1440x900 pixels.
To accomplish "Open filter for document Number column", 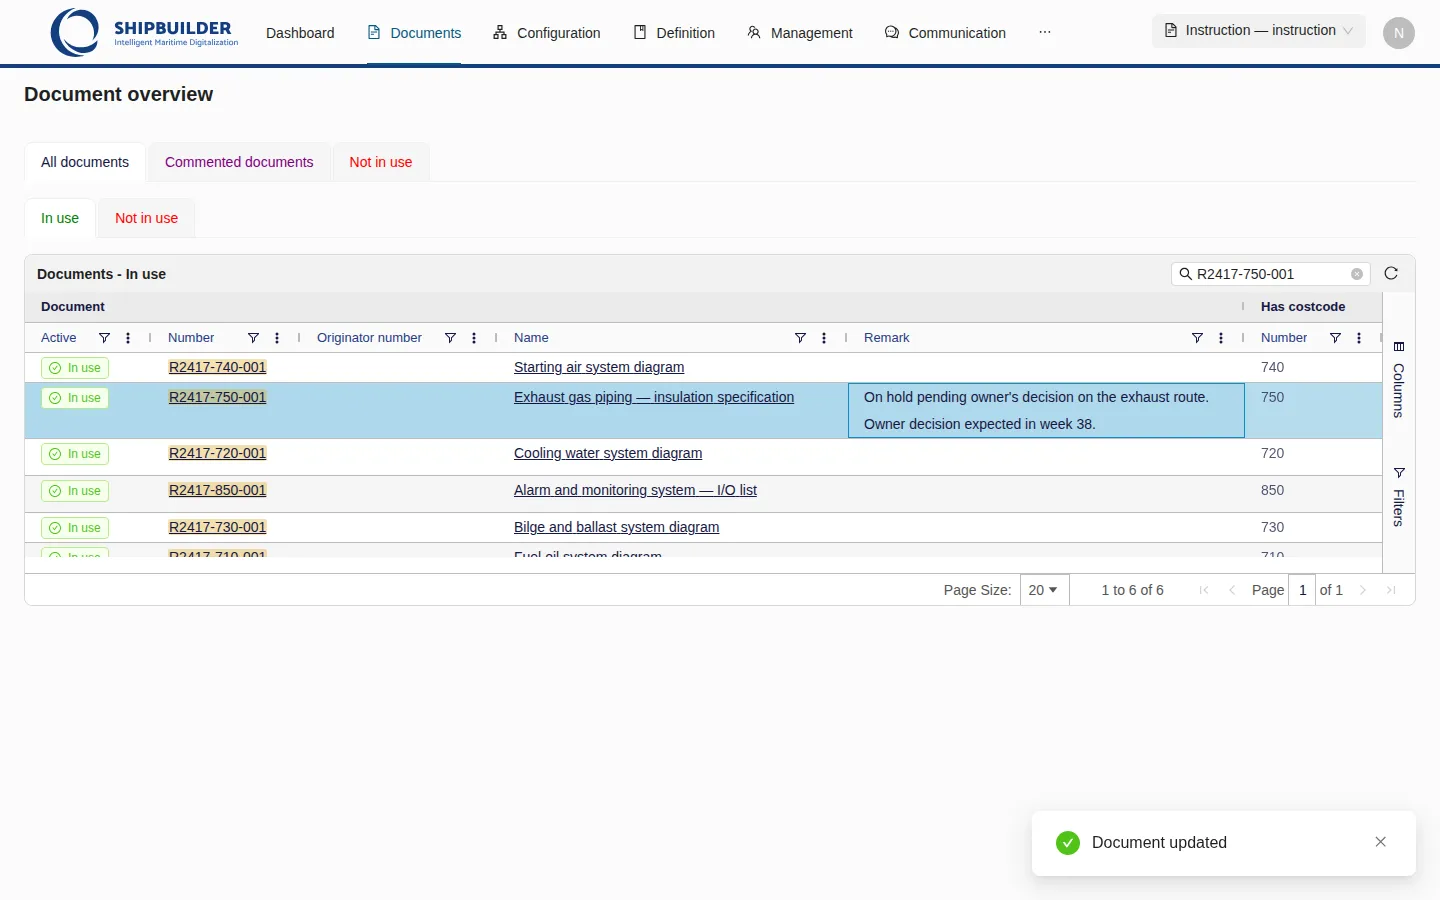I will pyautogui.click(x=253, y=338).
